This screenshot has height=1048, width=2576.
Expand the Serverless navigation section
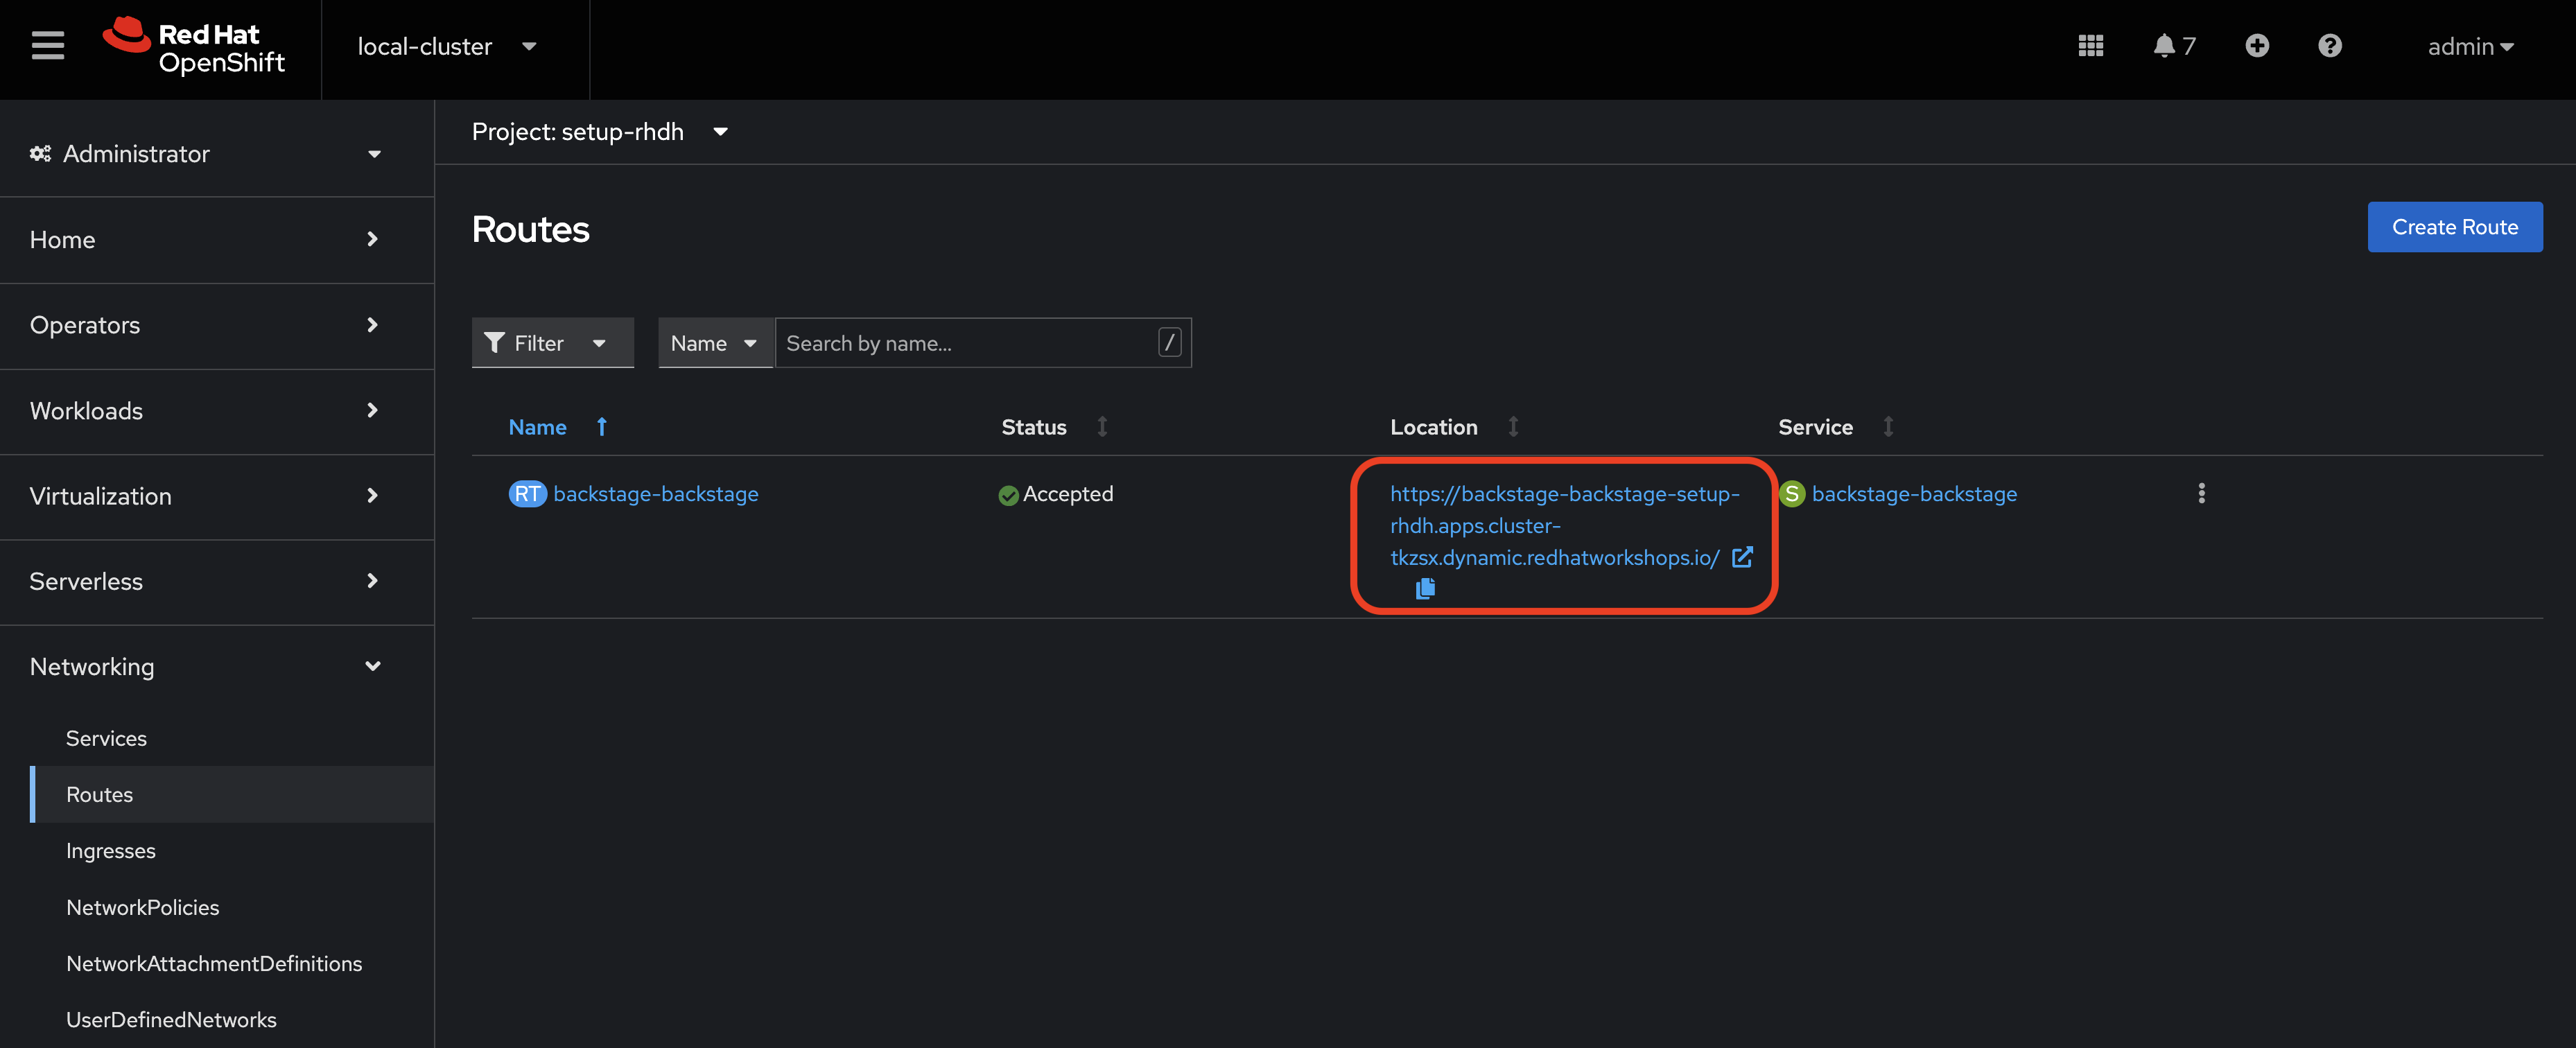tap(217, 581)
